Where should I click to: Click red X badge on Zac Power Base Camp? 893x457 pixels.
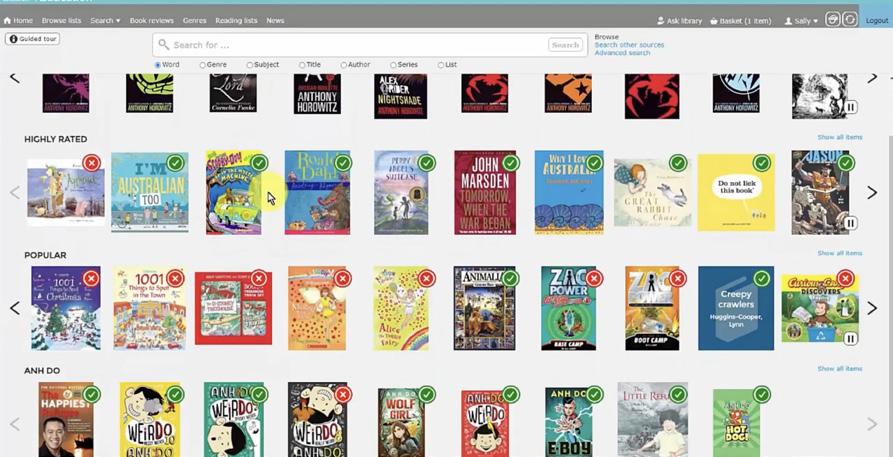point(594,278)
